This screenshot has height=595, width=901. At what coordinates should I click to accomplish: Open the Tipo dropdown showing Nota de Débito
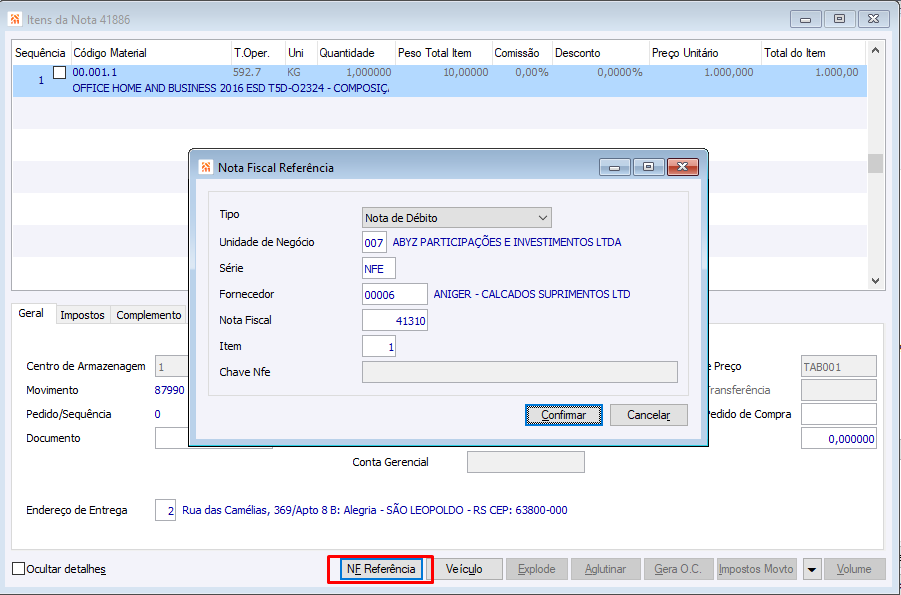(457, 218)
